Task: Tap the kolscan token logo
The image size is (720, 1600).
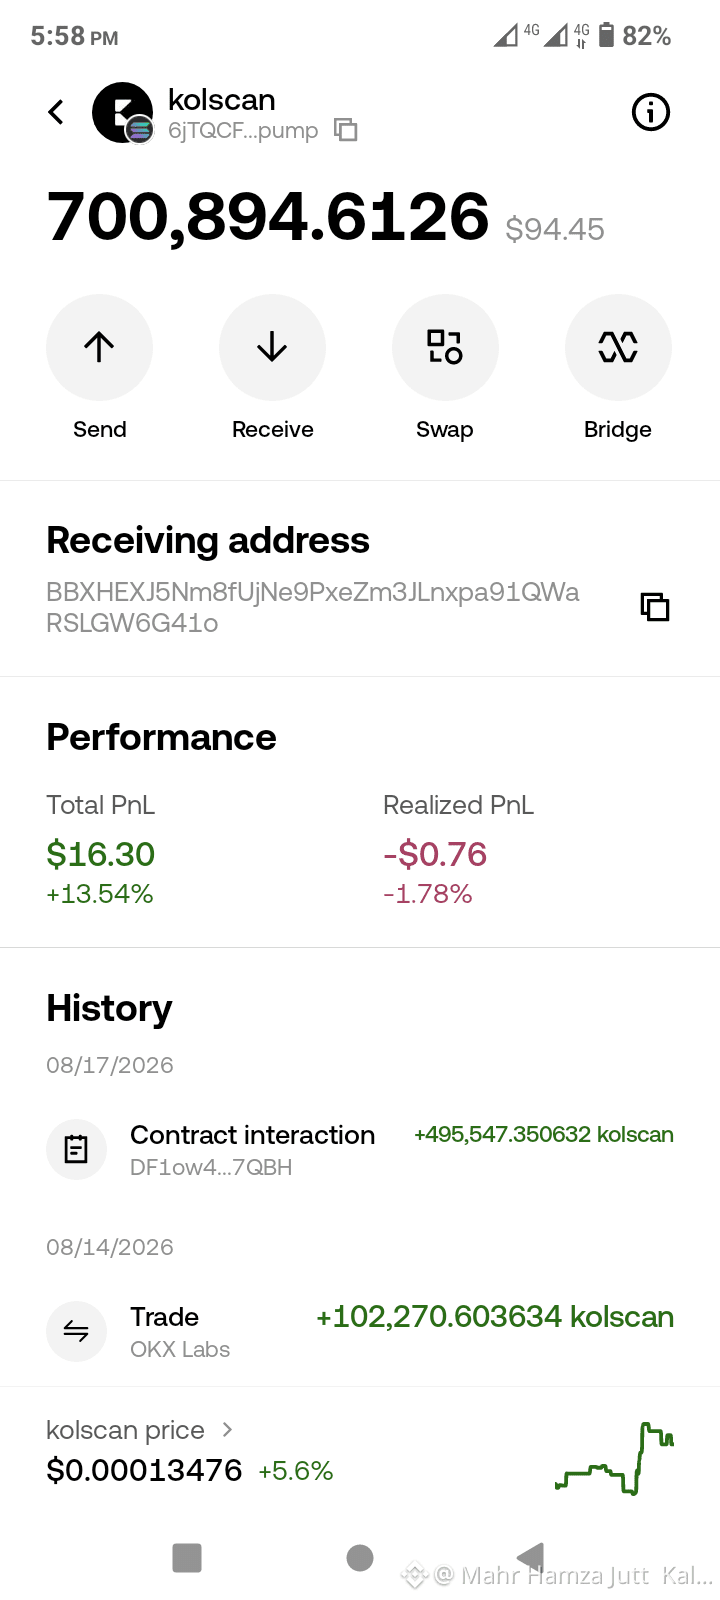Action: [123, 113]
